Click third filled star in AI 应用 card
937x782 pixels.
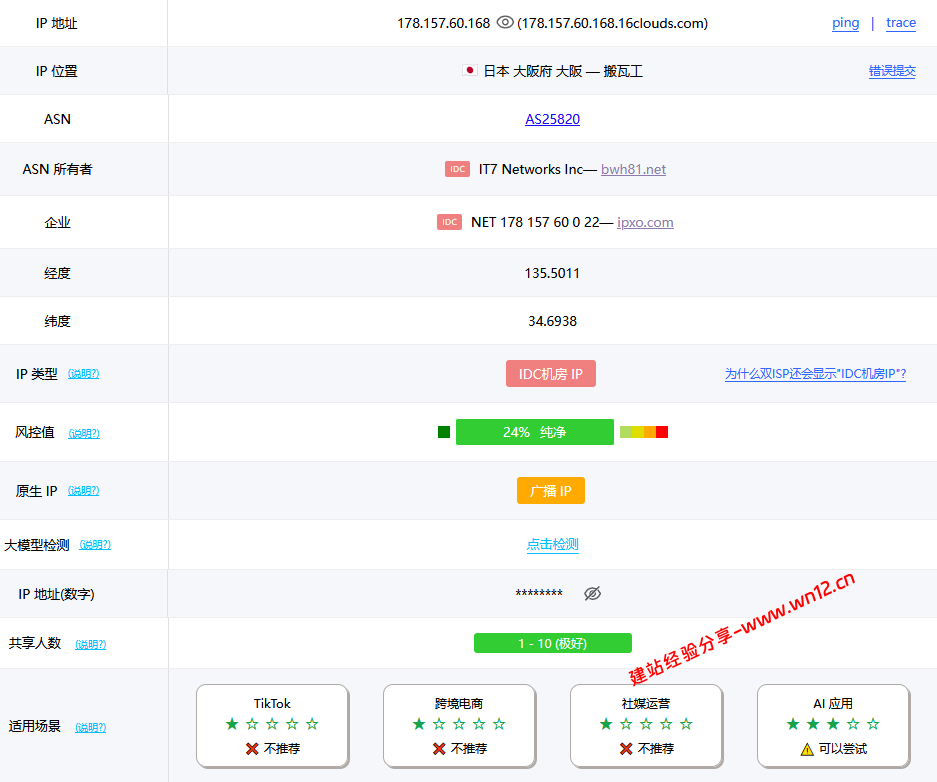tap(833, 724)
